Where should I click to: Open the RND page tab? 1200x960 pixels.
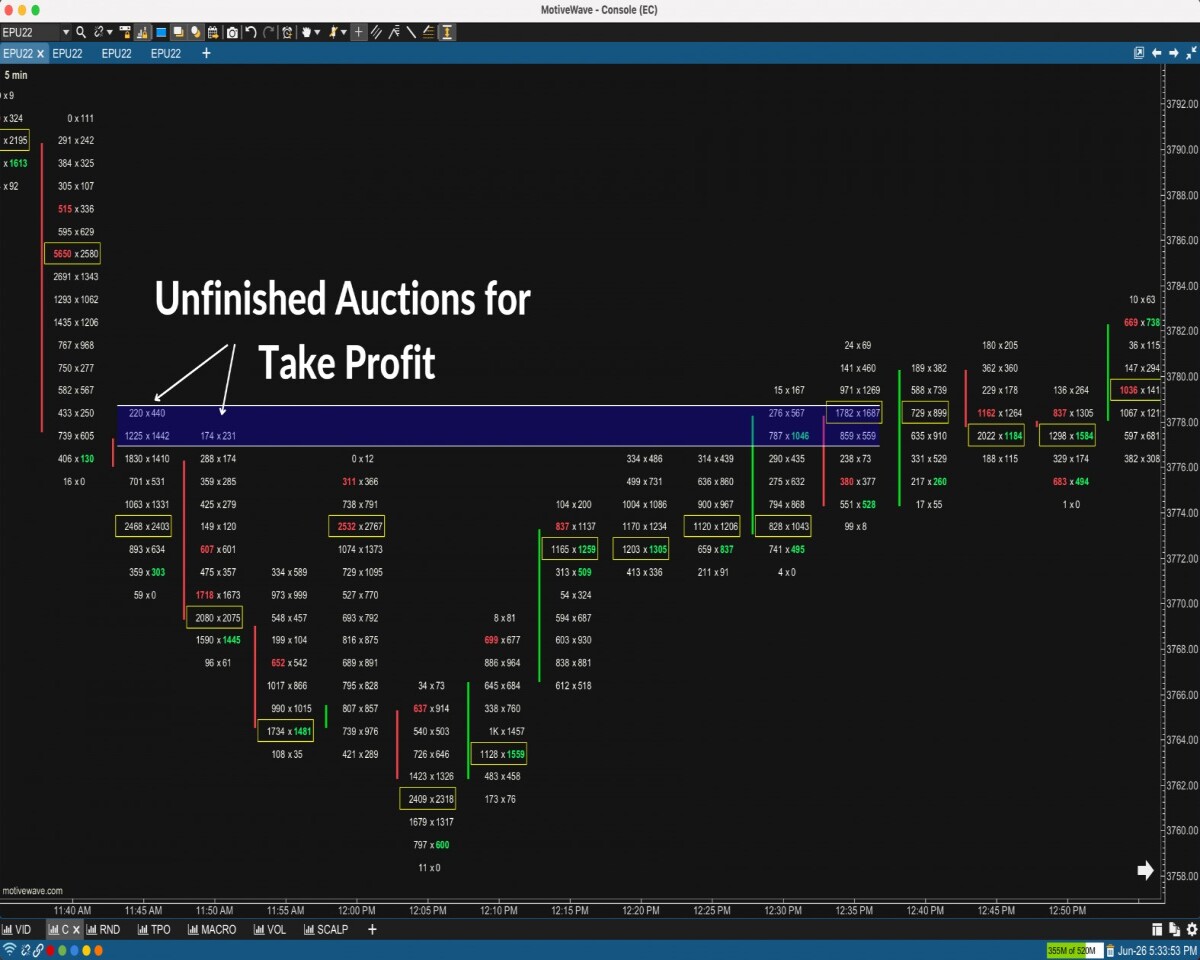103,930
